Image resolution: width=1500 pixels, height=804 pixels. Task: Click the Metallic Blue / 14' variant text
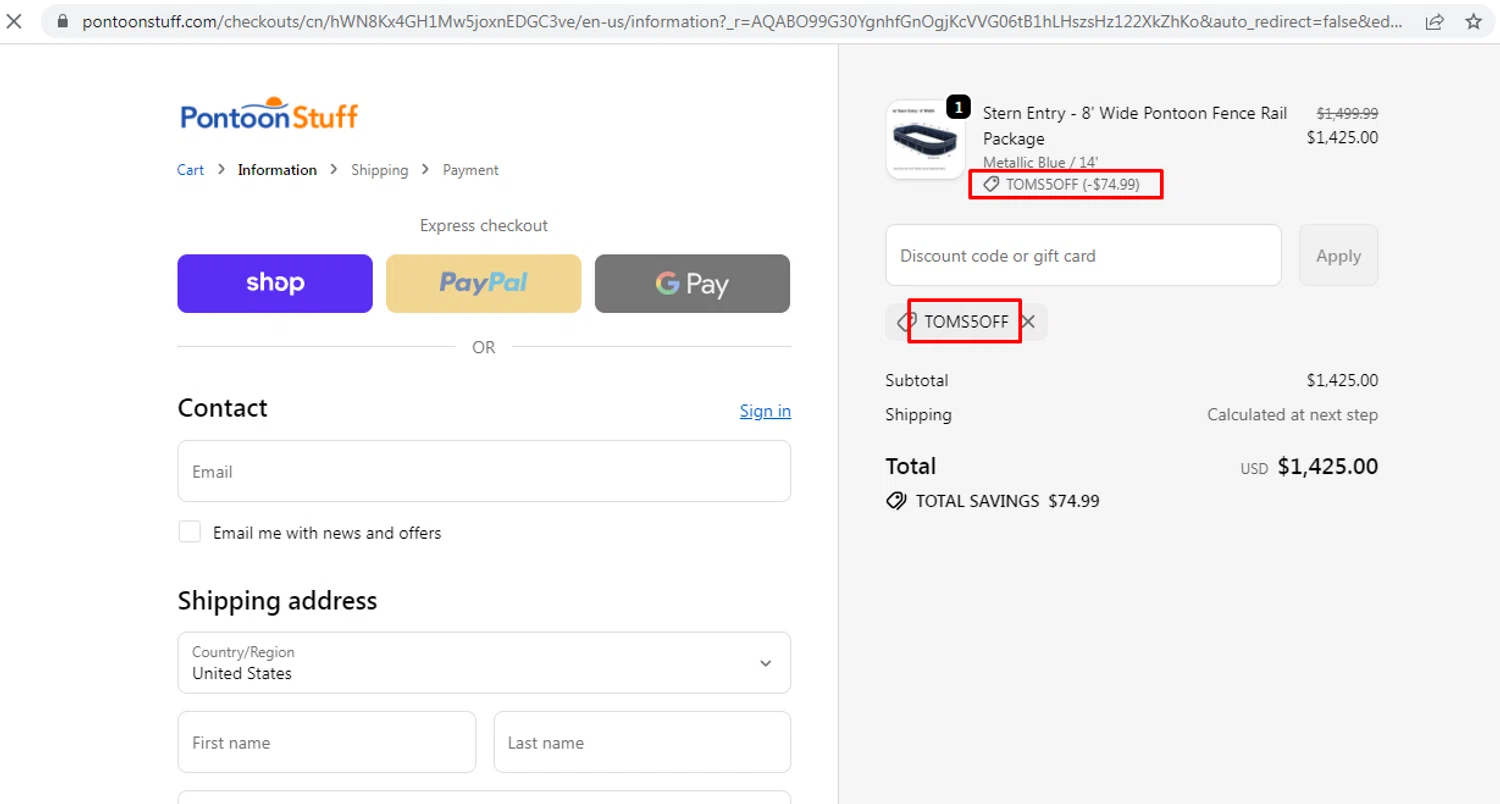(1041, 162)
